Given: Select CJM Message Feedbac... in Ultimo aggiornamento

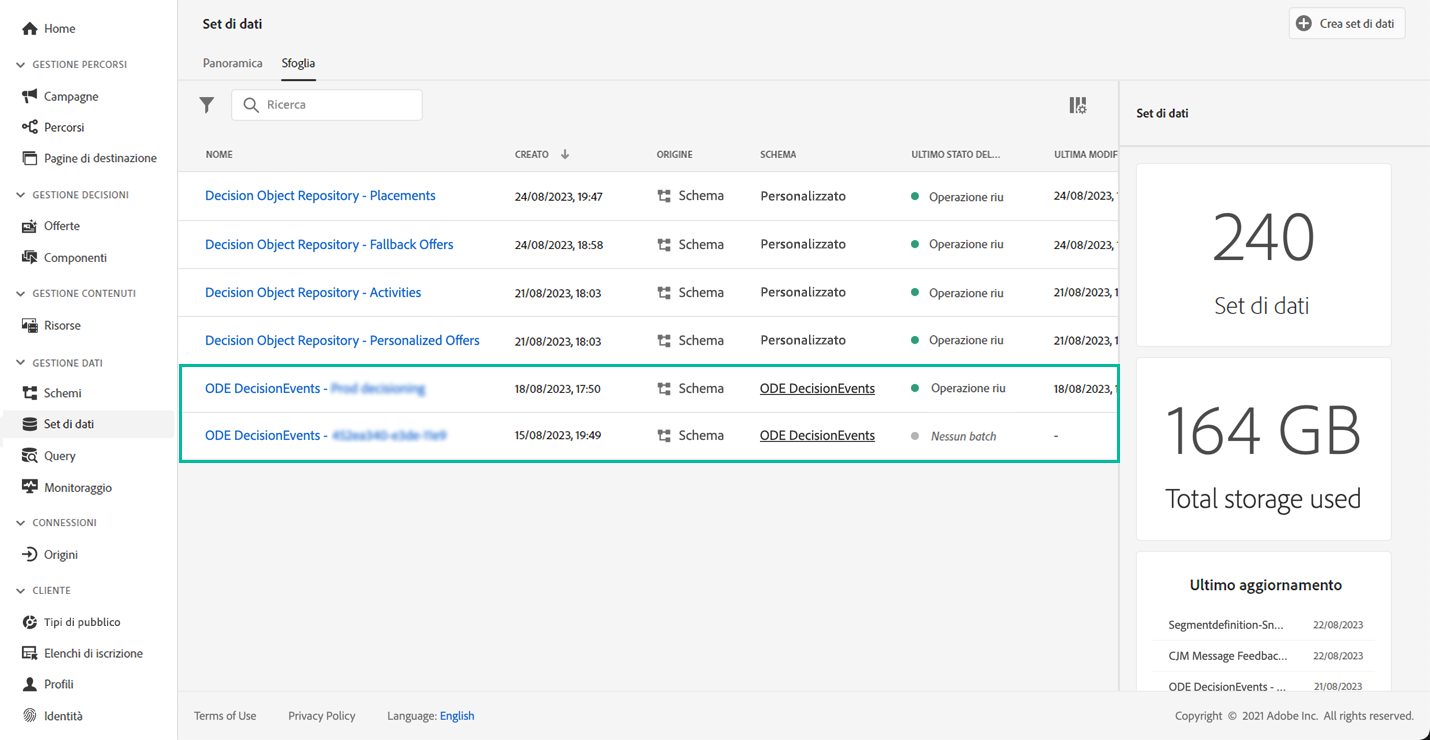Looking at the screenshot, I should (x=1228, y=656).
